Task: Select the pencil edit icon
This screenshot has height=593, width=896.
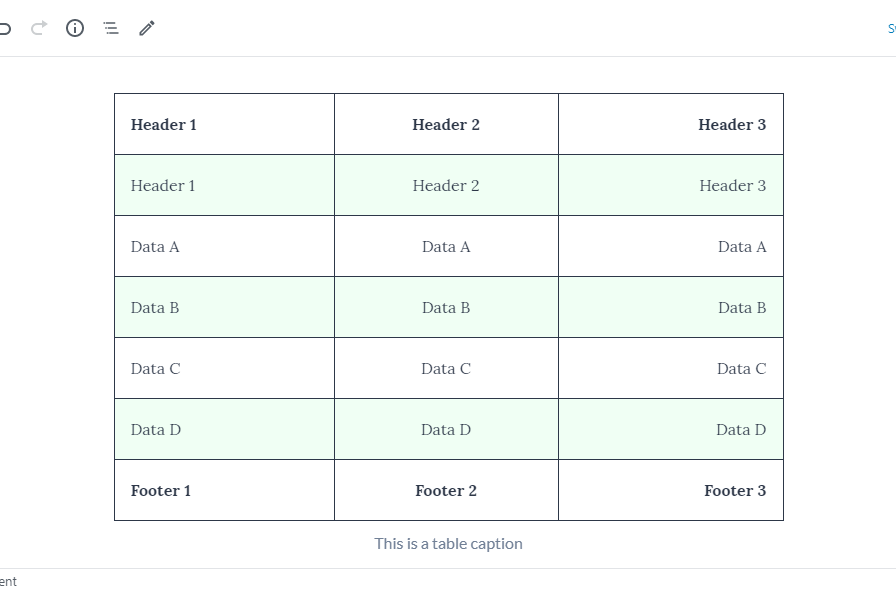Action: (146, 28)
